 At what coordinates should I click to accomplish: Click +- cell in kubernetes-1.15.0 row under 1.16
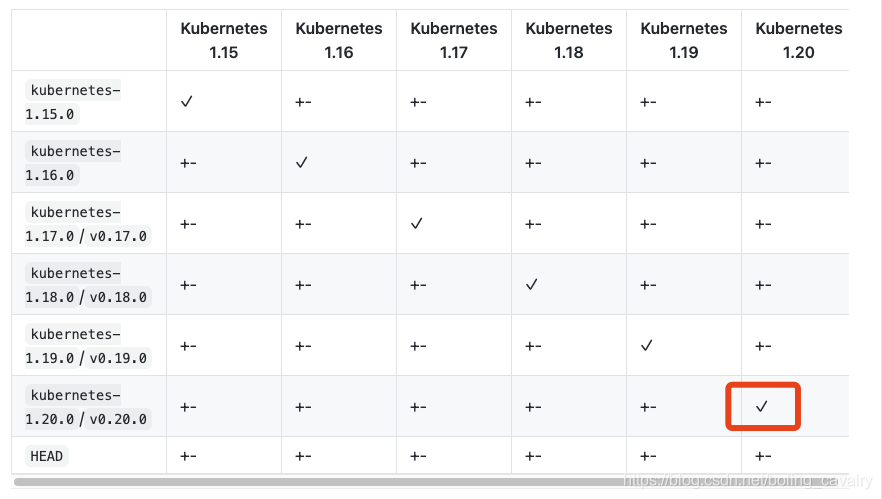tap(303, 102)
